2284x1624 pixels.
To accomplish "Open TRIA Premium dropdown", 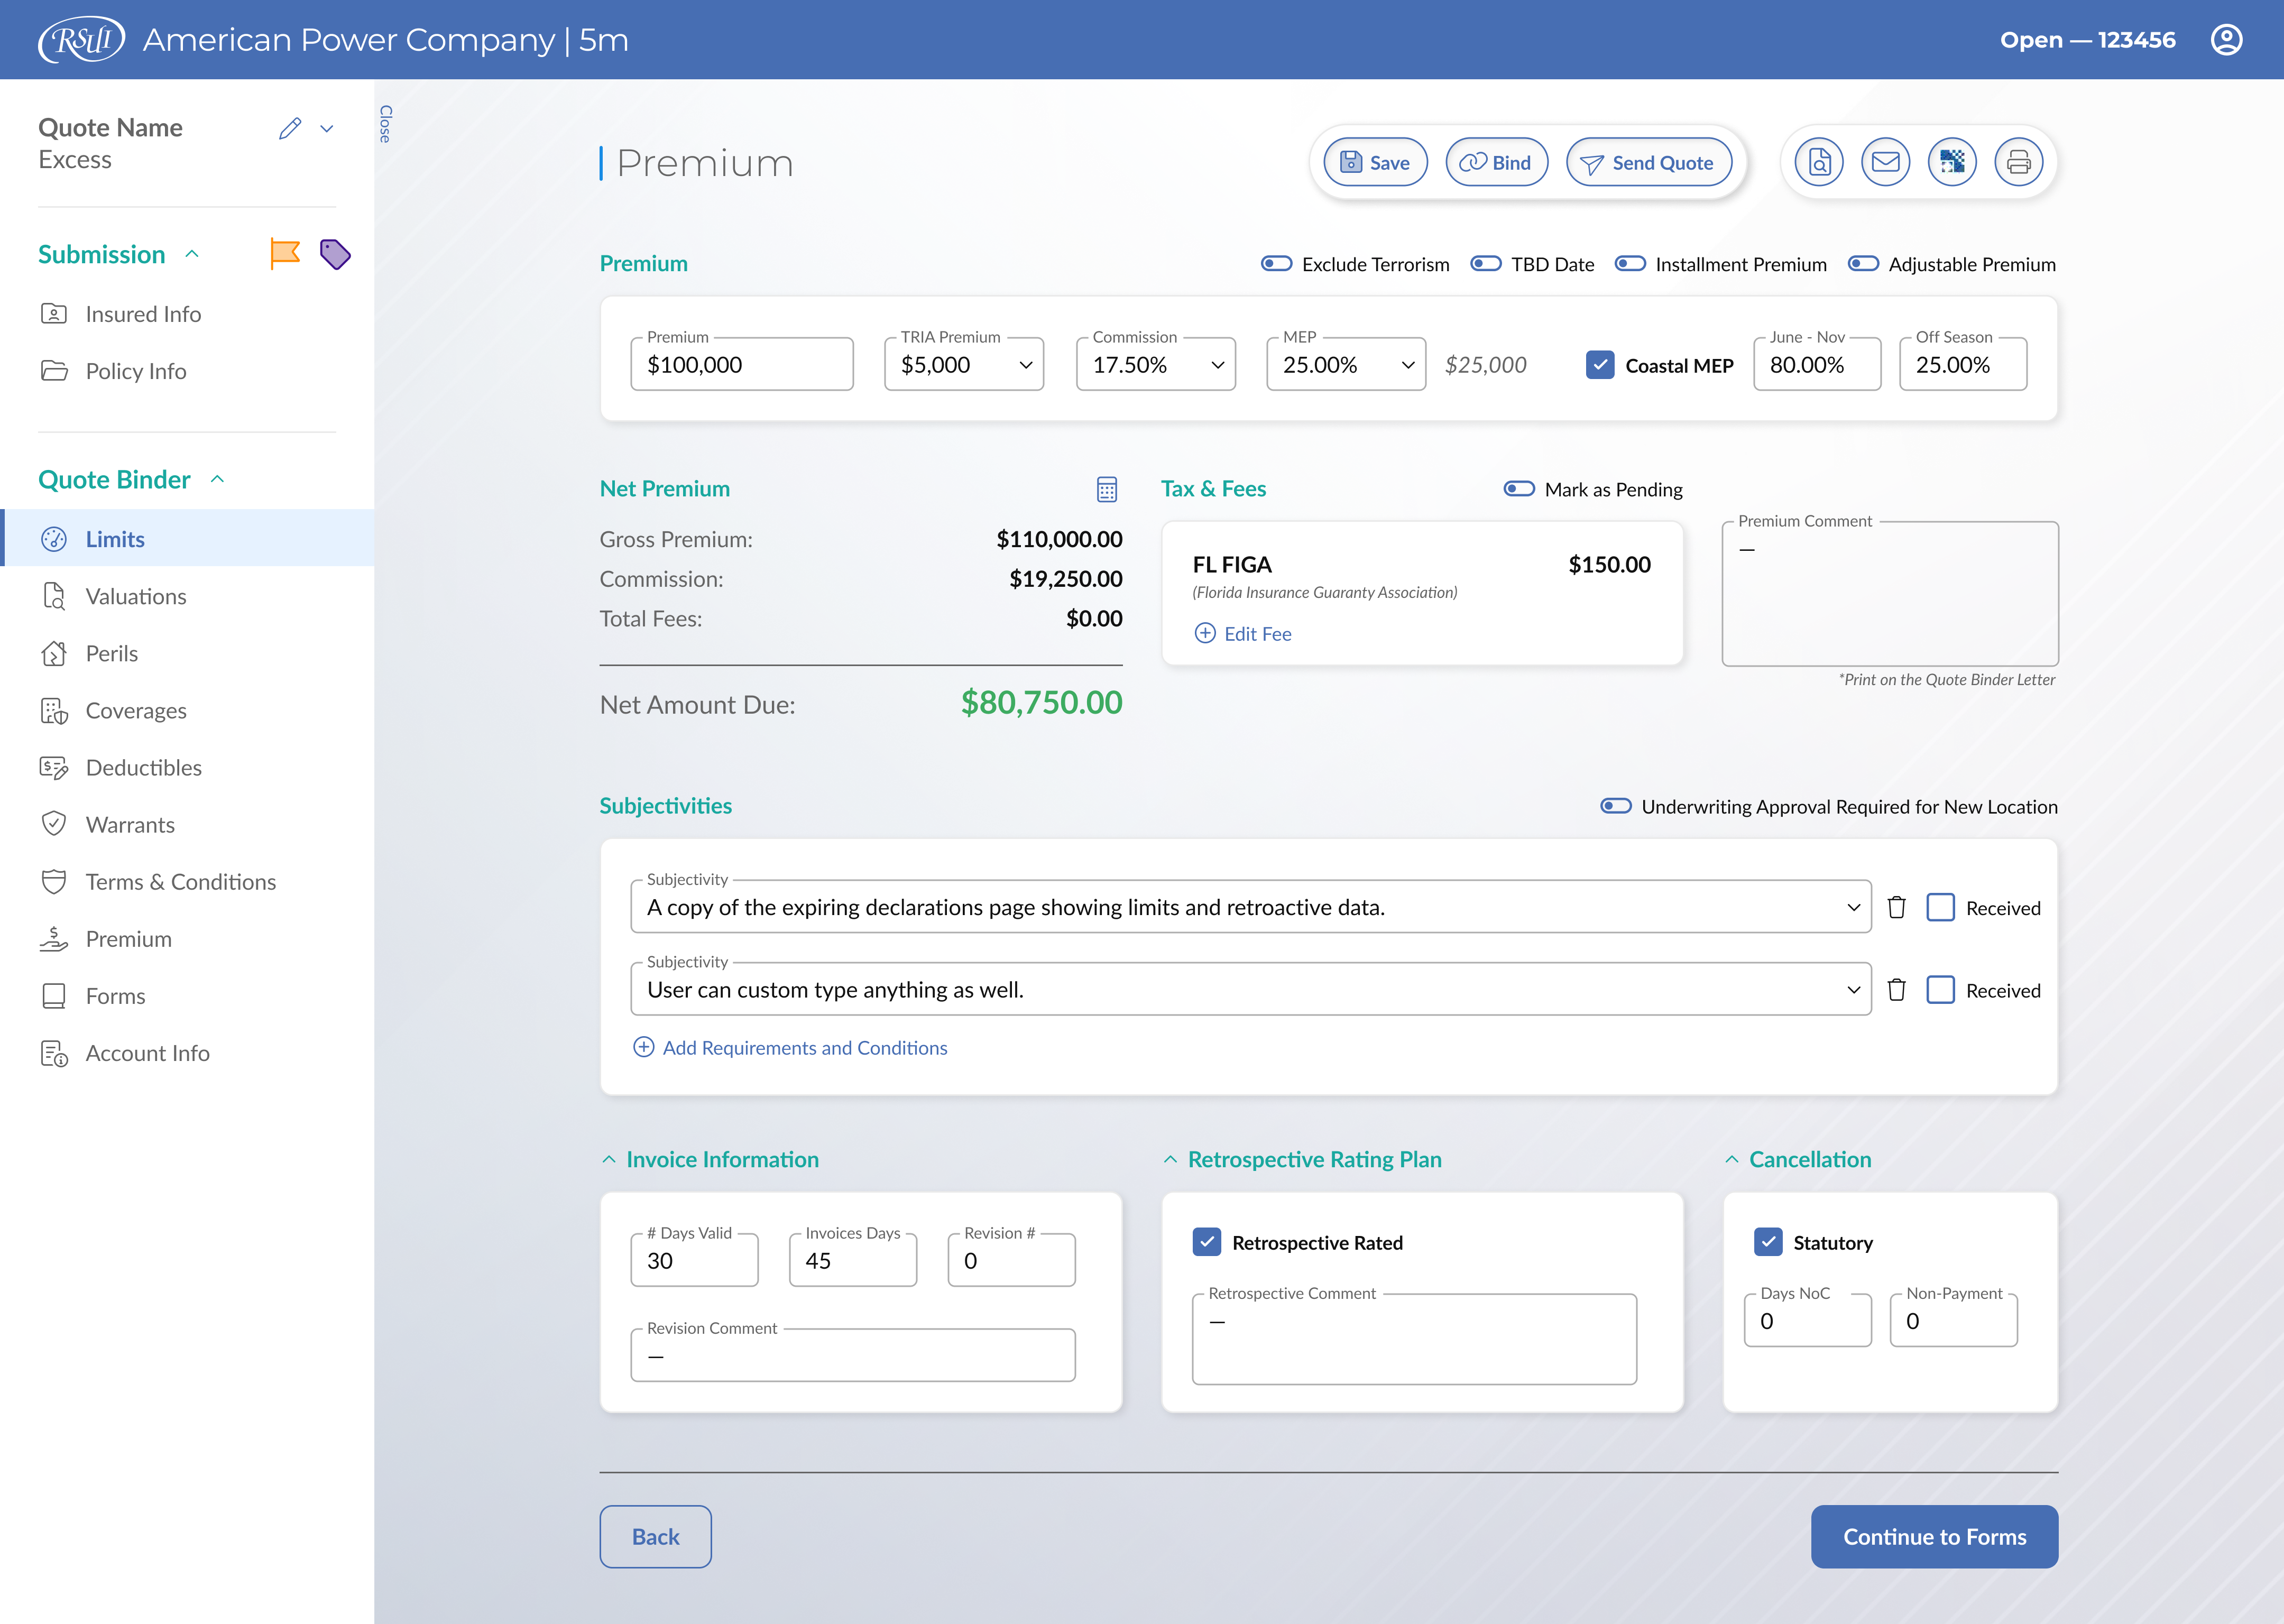I will tap(1026, 365).
